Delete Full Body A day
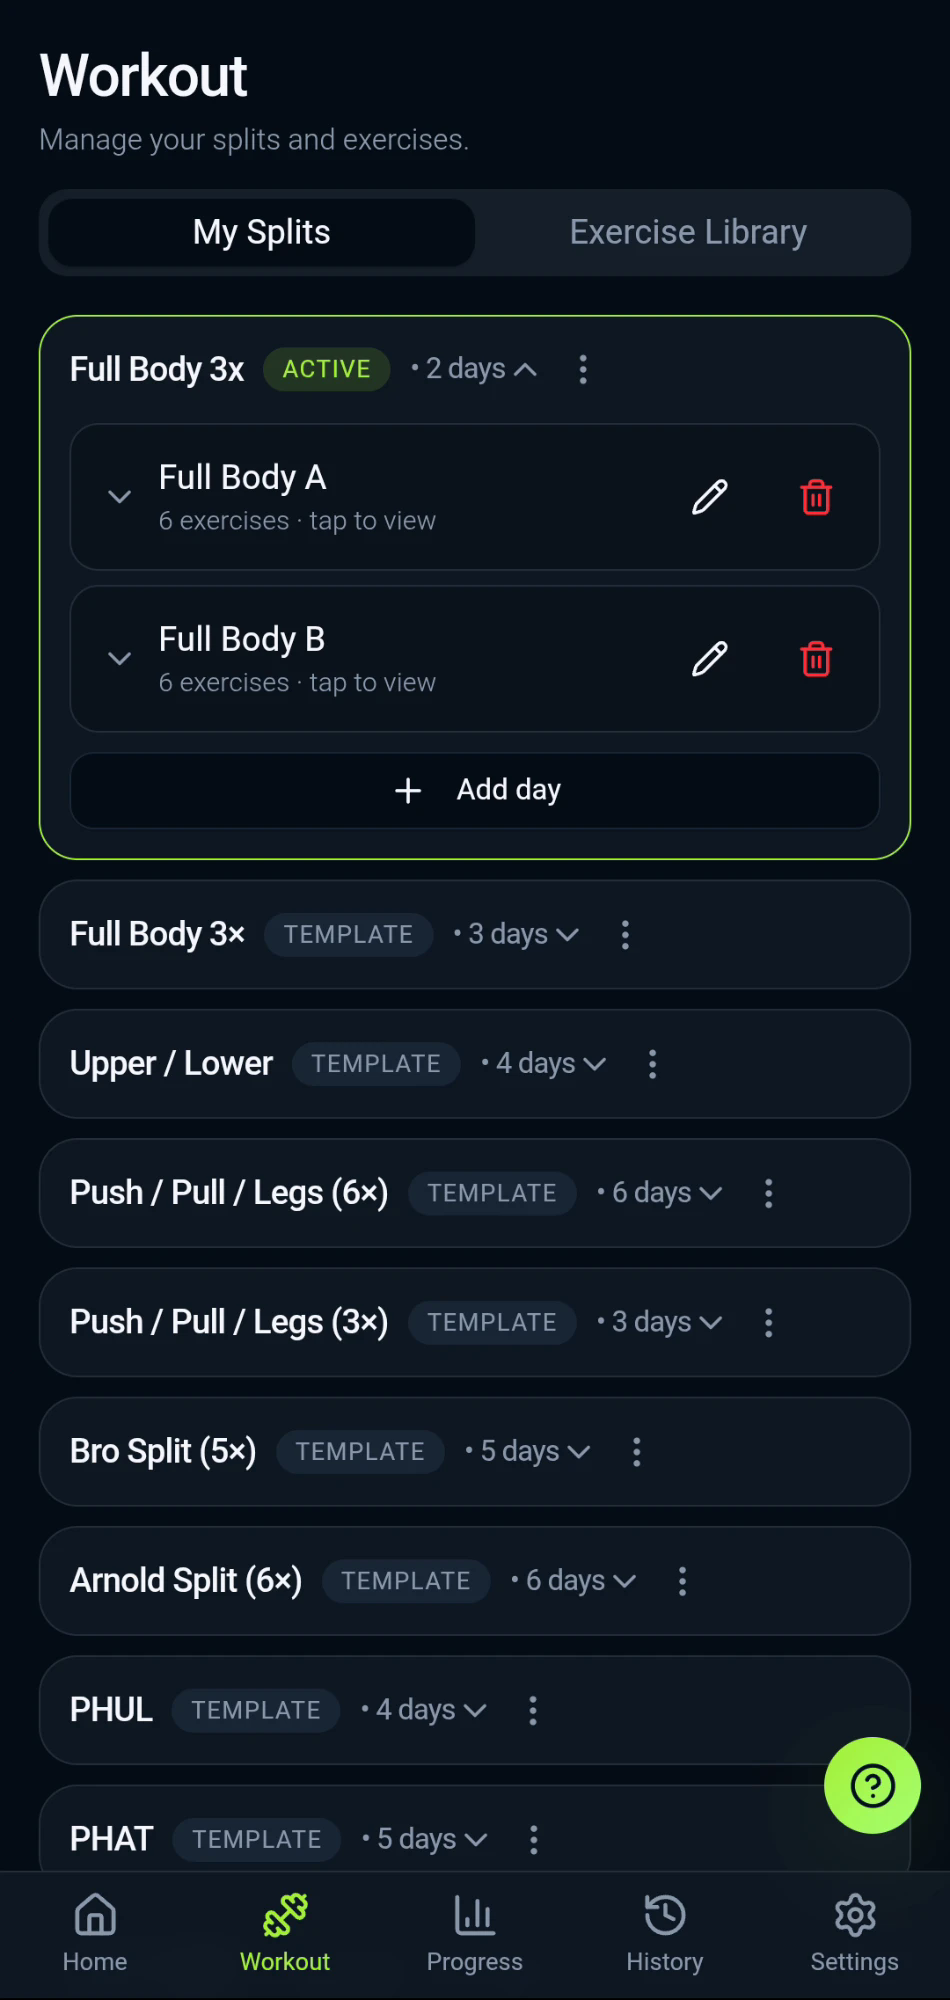This screenshot has height=2000, width=950. point(816,497)
